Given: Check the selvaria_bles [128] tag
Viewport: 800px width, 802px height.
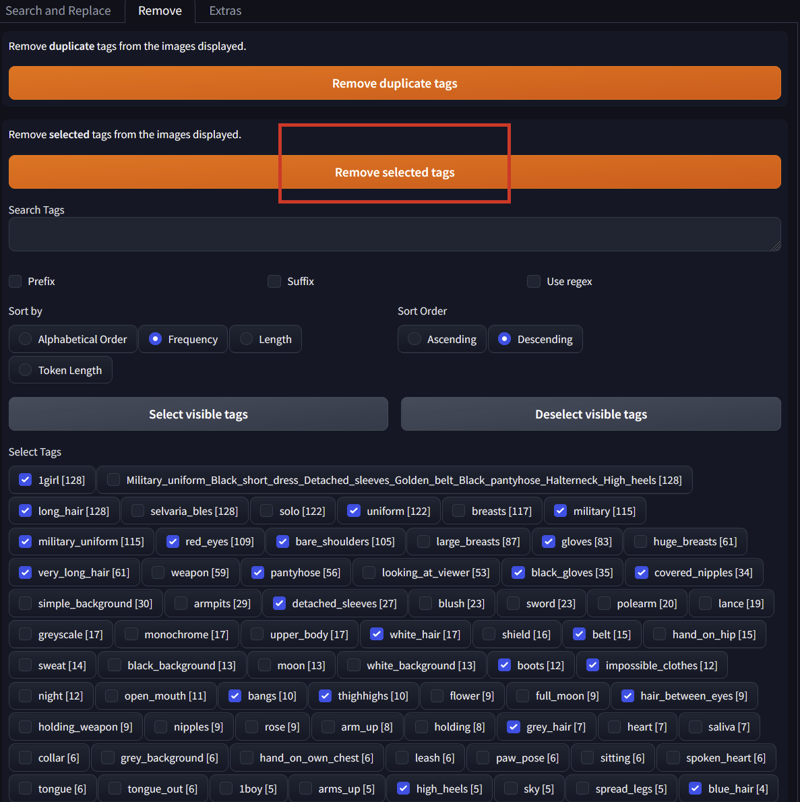Looking at the screenshot, I should 138,510.
